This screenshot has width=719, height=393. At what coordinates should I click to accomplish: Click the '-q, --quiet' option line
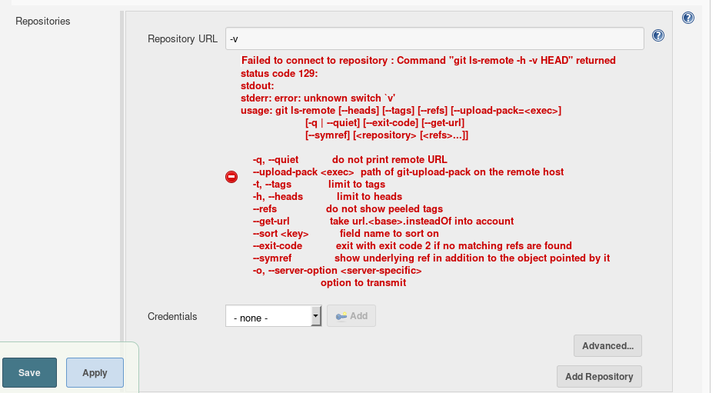(350, 160)
